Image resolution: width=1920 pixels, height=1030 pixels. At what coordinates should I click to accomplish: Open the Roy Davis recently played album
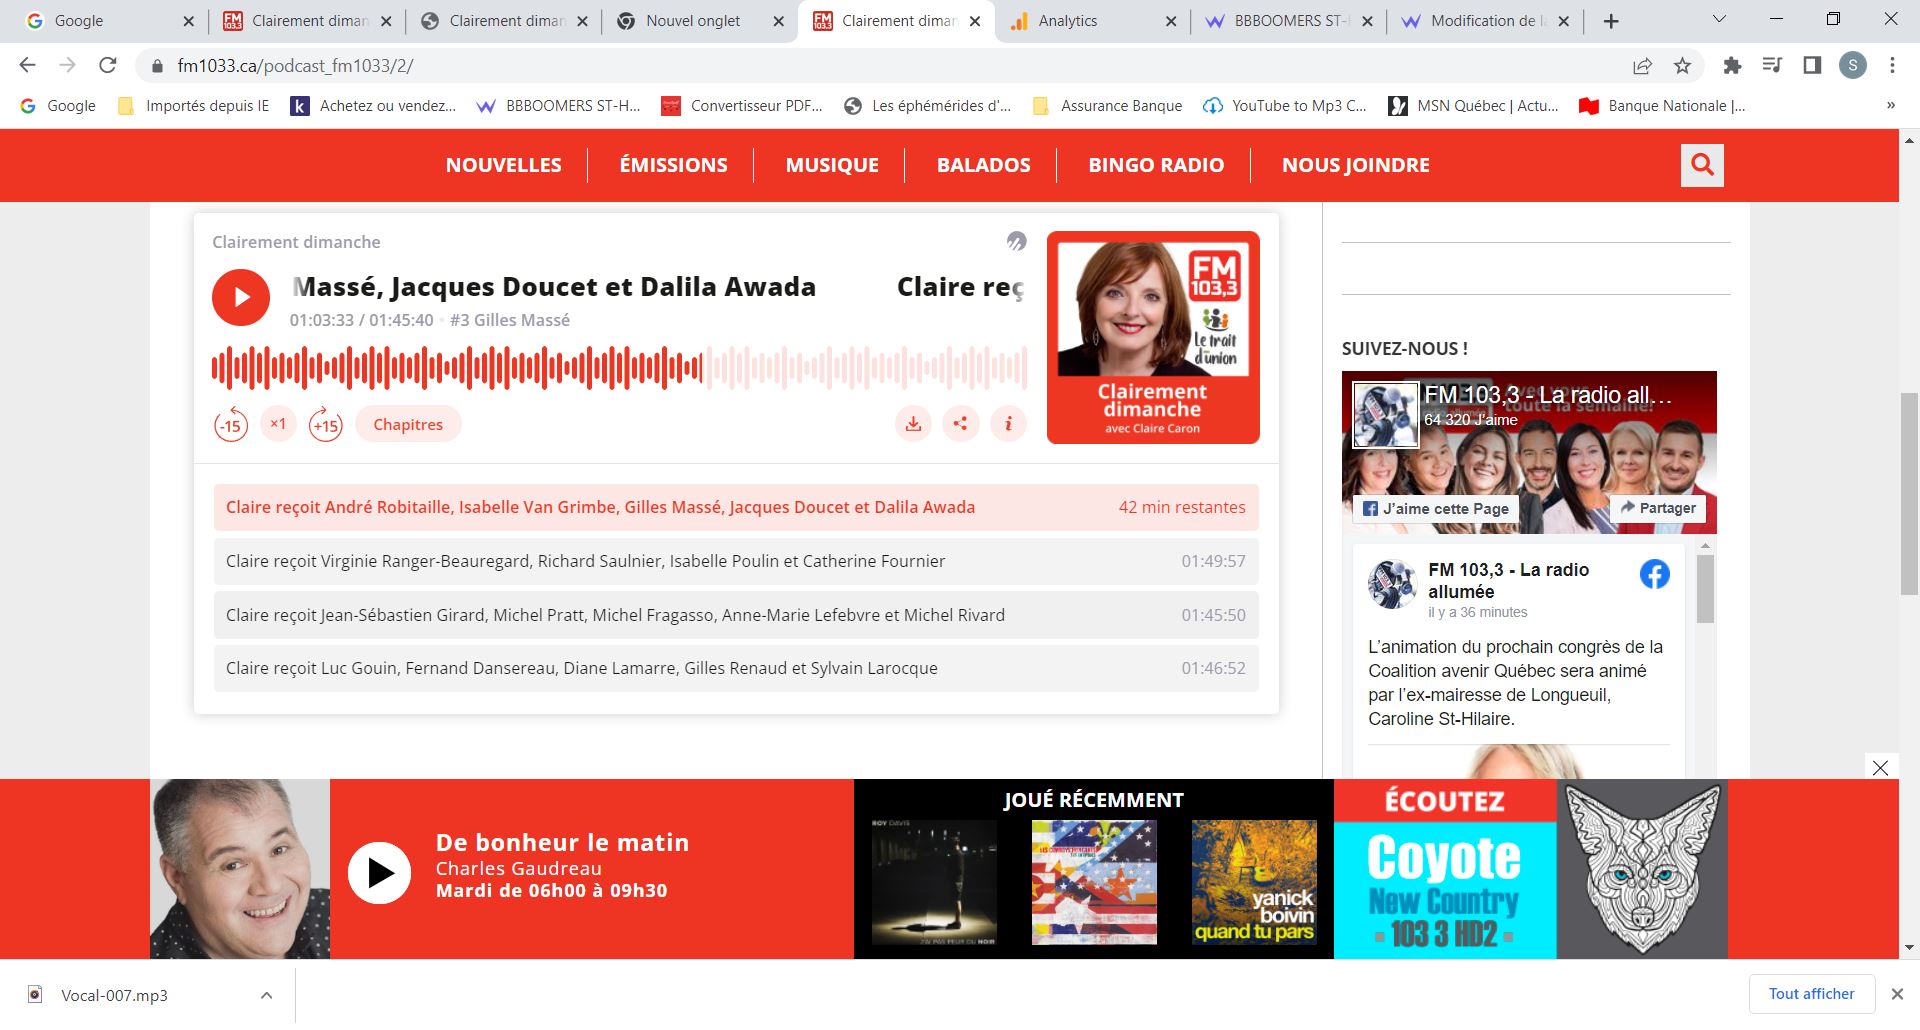[x=934, y=882]
